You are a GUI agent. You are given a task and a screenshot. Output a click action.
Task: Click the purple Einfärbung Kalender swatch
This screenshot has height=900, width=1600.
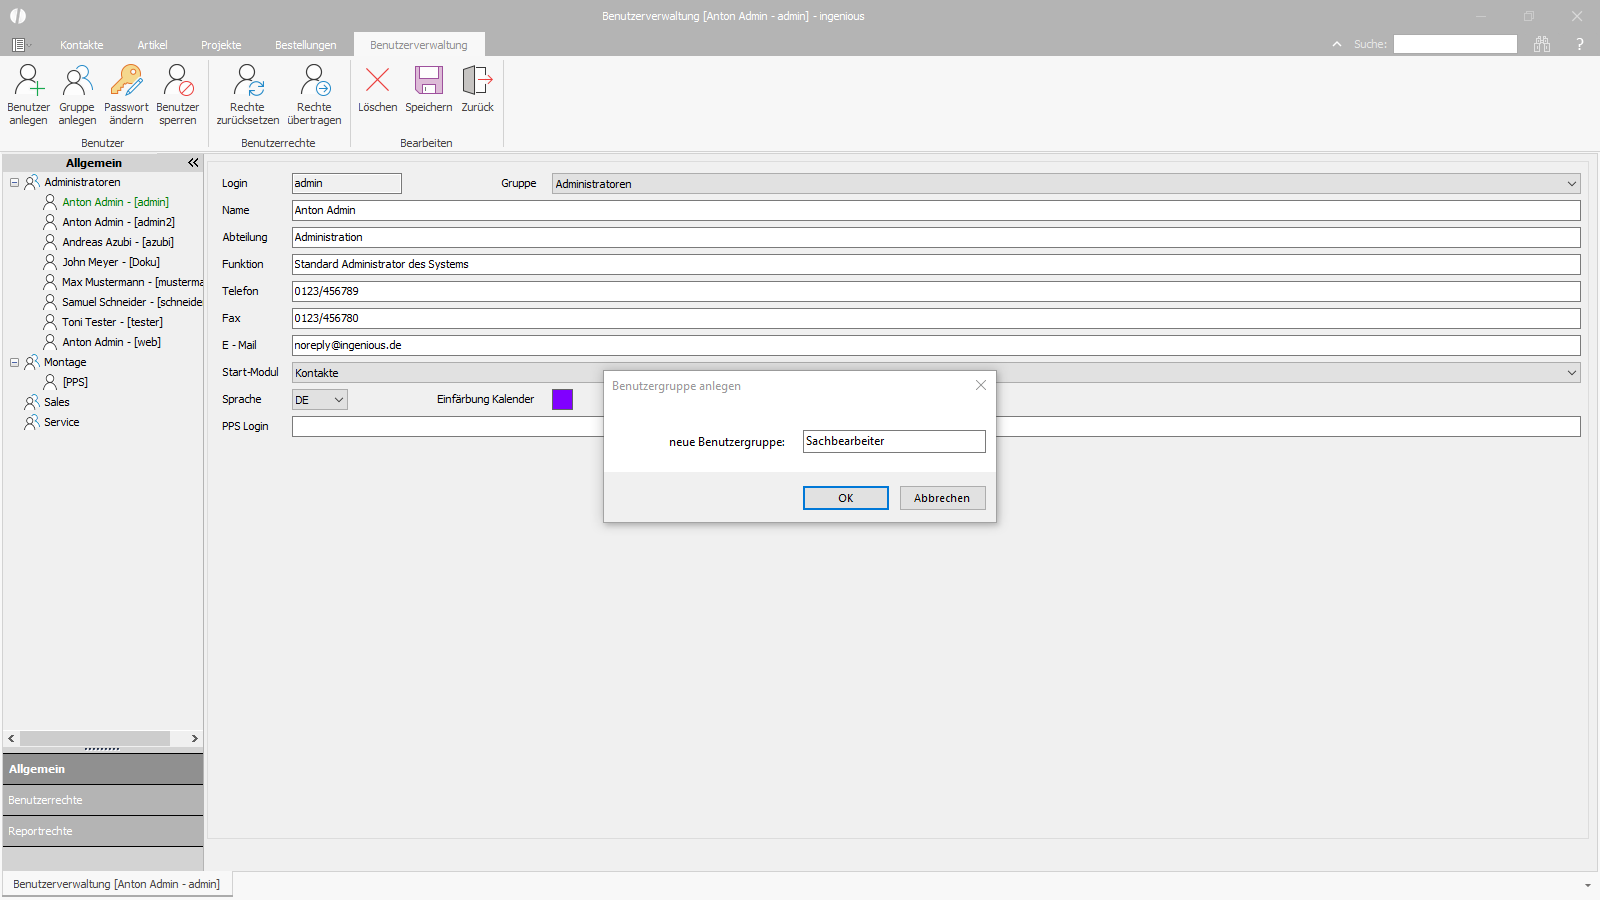click(x=563, y=399)
